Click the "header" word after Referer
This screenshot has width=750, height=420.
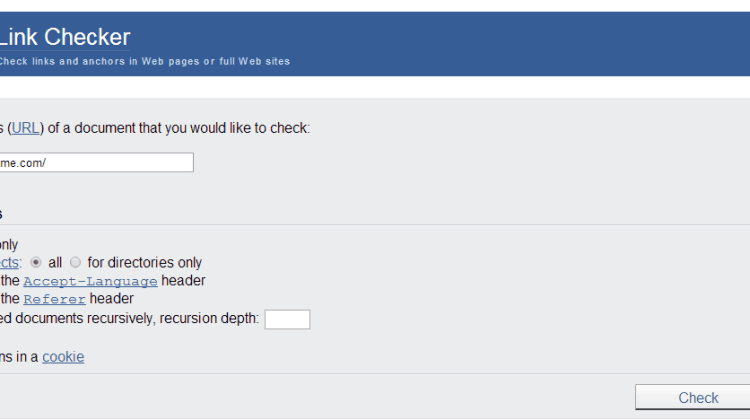click(x=111, y=299)
